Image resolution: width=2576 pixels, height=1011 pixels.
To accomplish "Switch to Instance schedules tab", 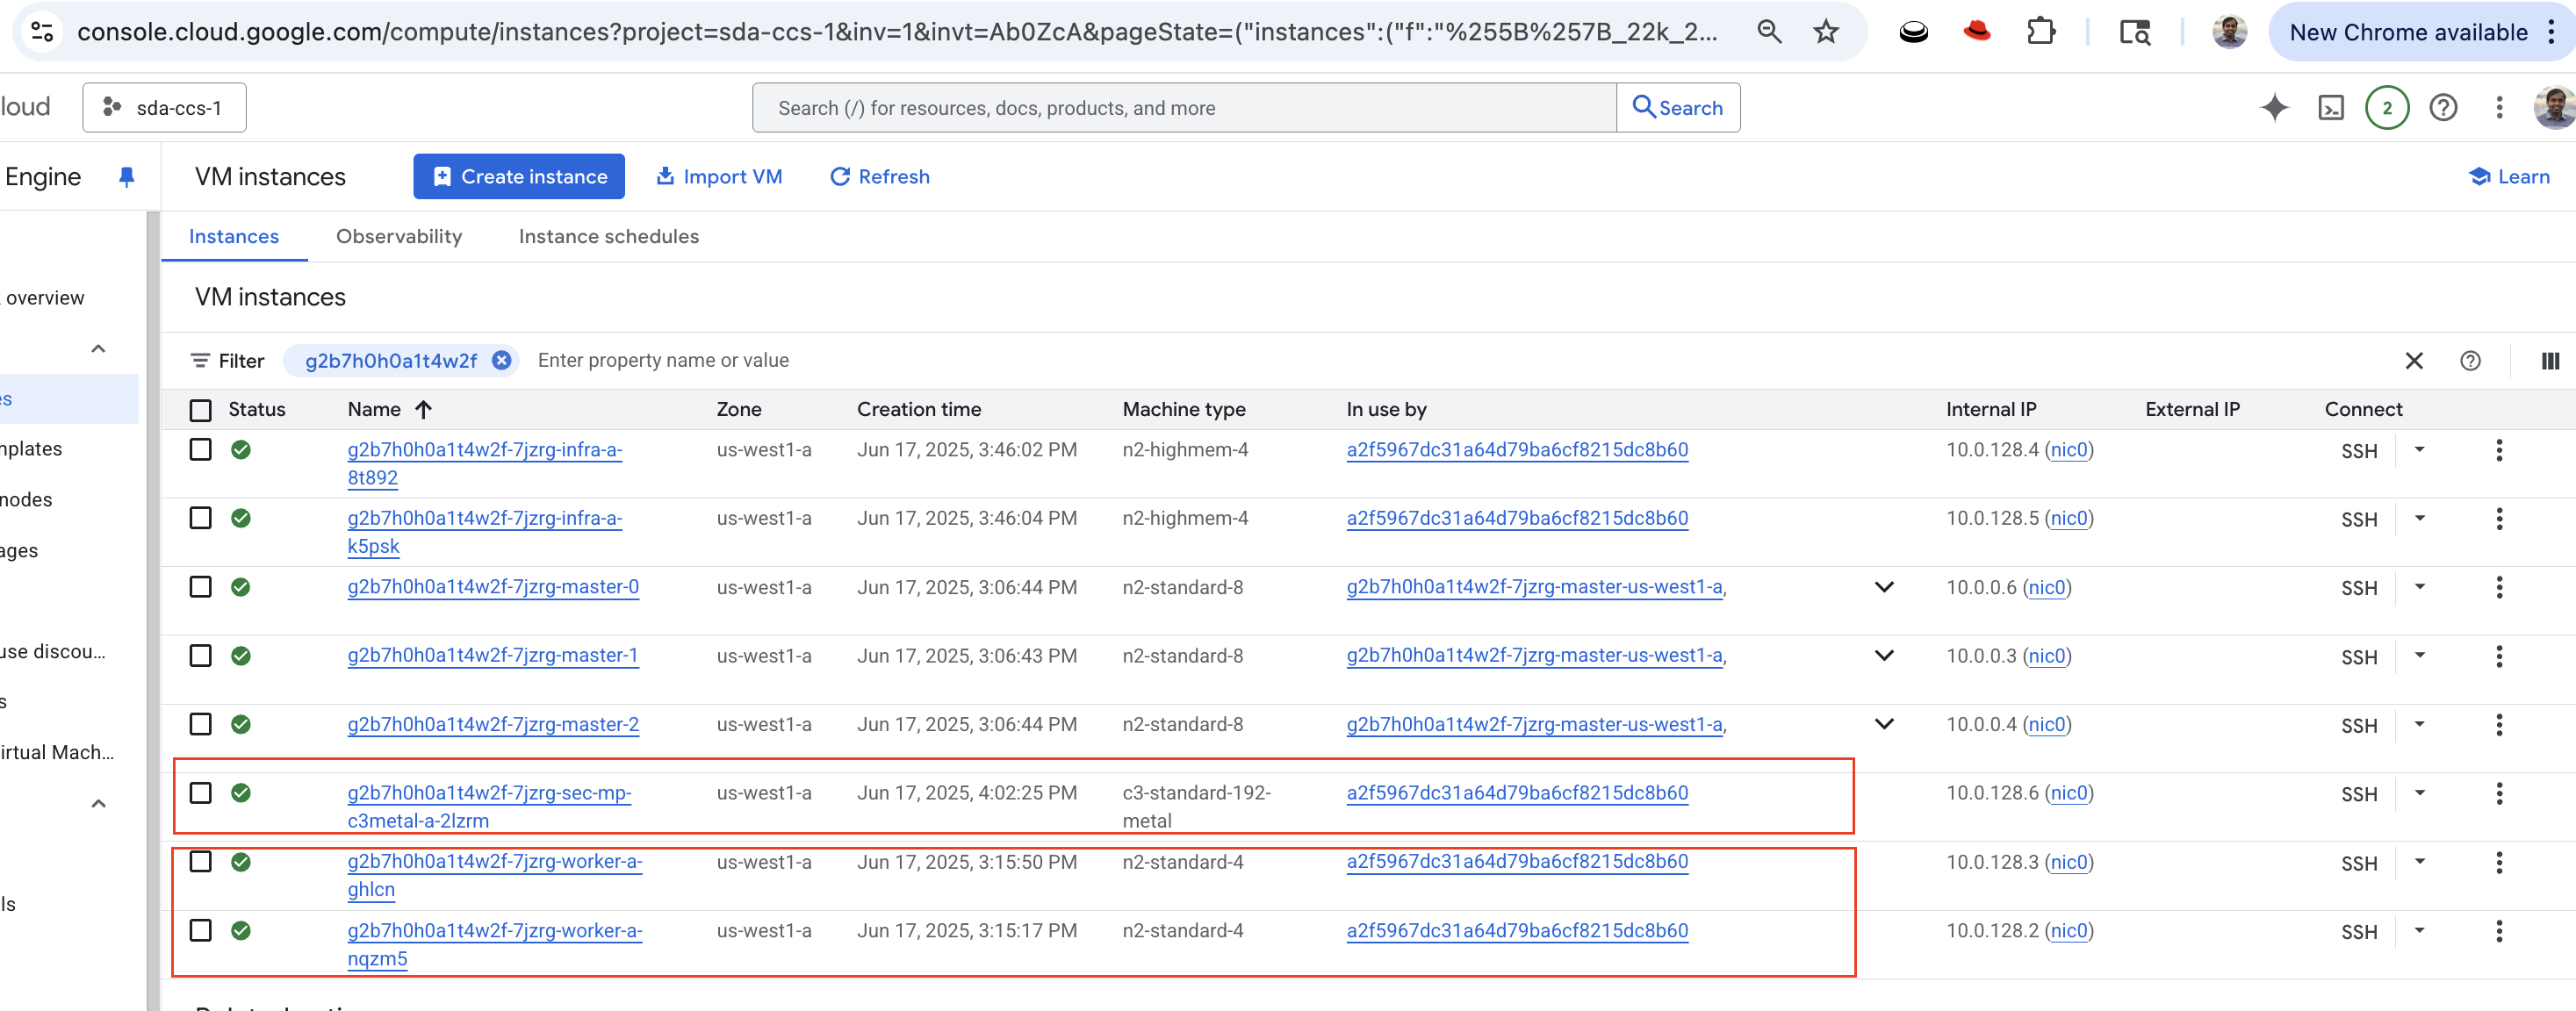I will 608,237.
